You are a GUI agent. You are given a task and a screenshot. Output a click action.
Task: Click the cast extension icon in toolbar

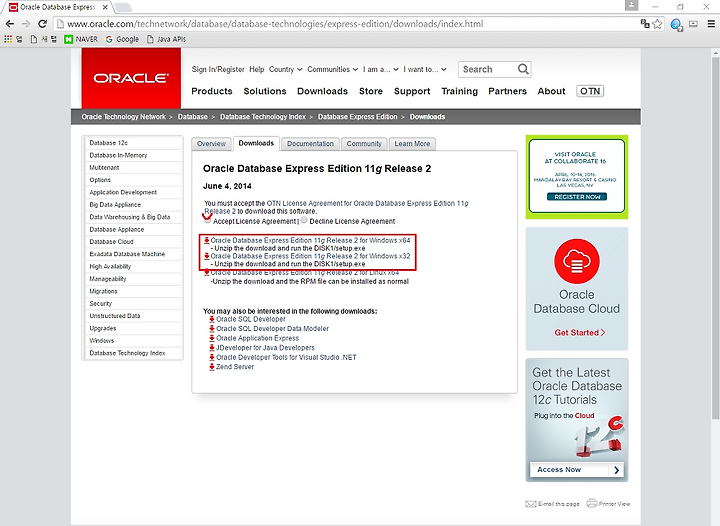point(693,24)
